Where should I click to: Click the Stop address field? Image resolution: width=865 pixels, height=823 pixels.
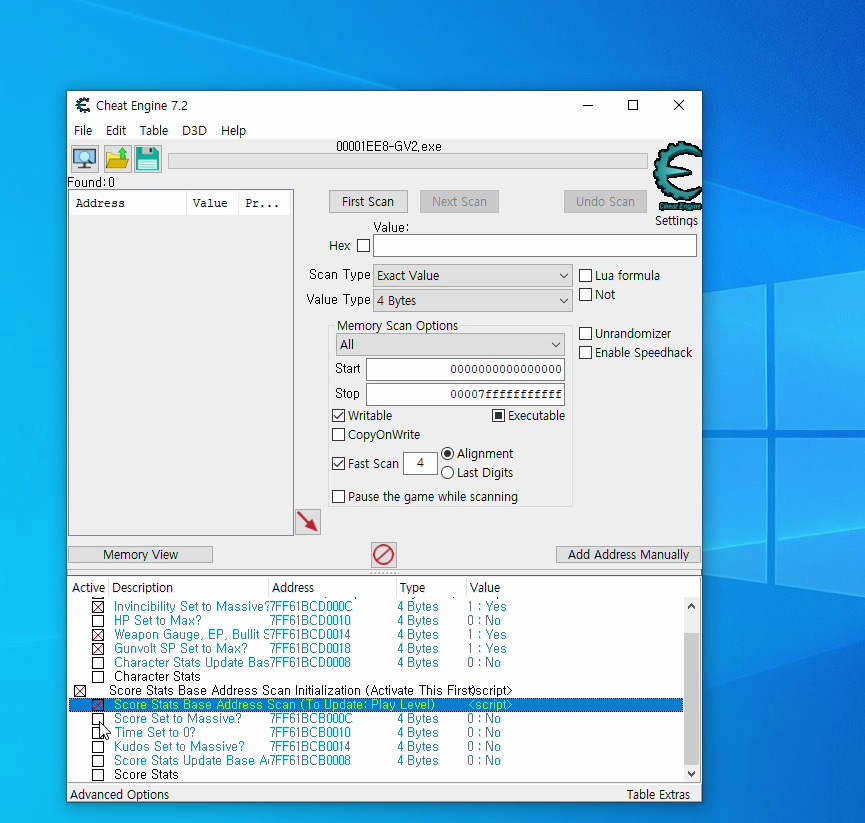pos(465,394)
